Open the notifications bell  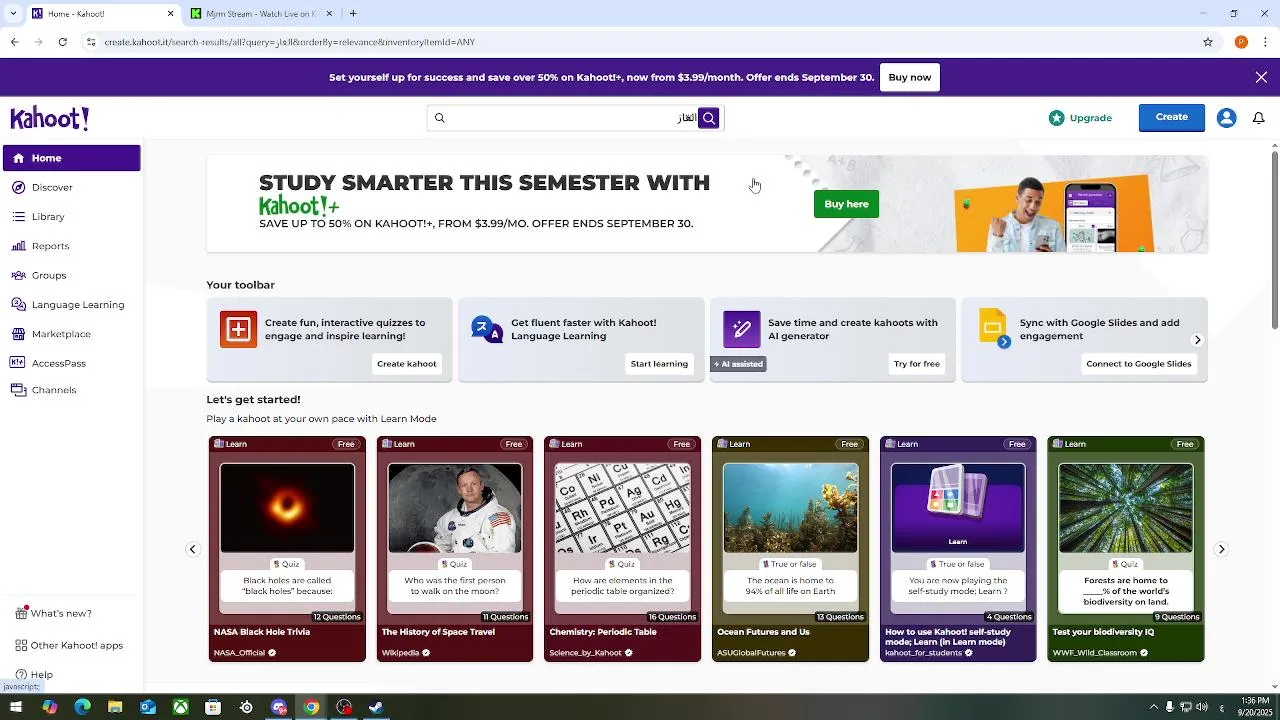point(1259,118)
